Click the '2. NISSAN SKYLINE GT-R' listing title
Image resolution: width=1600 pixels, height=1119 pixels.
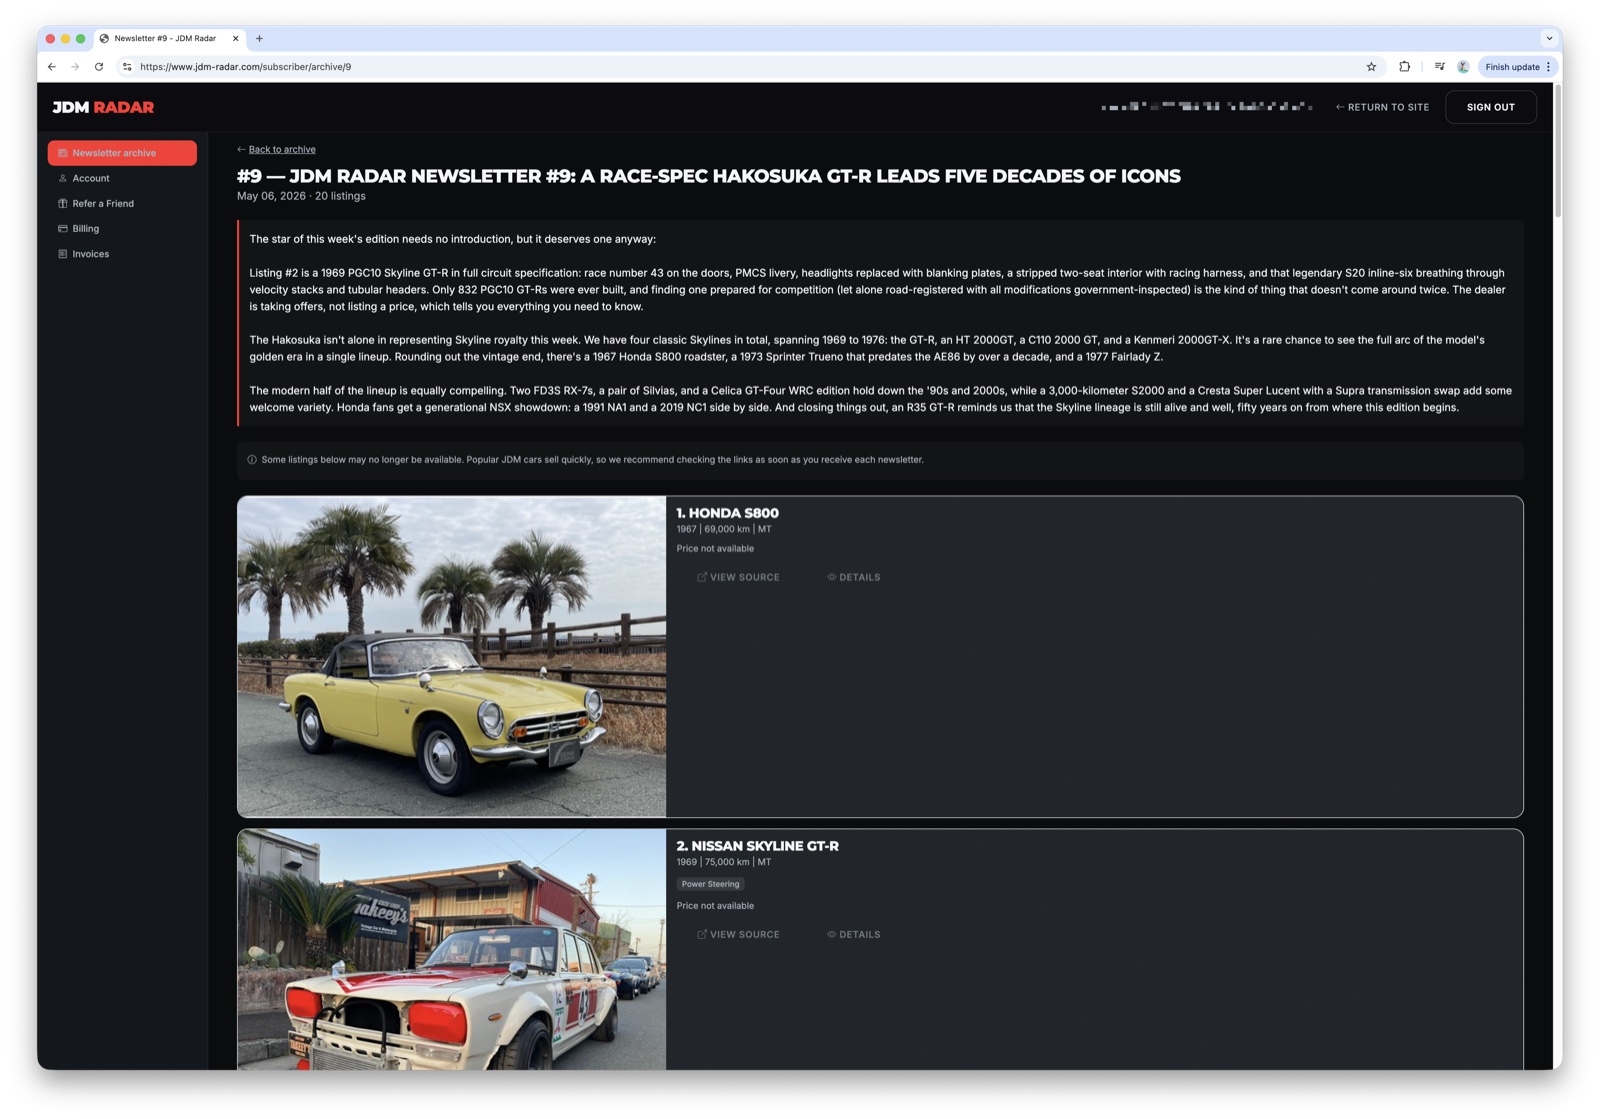coord(758,846)
